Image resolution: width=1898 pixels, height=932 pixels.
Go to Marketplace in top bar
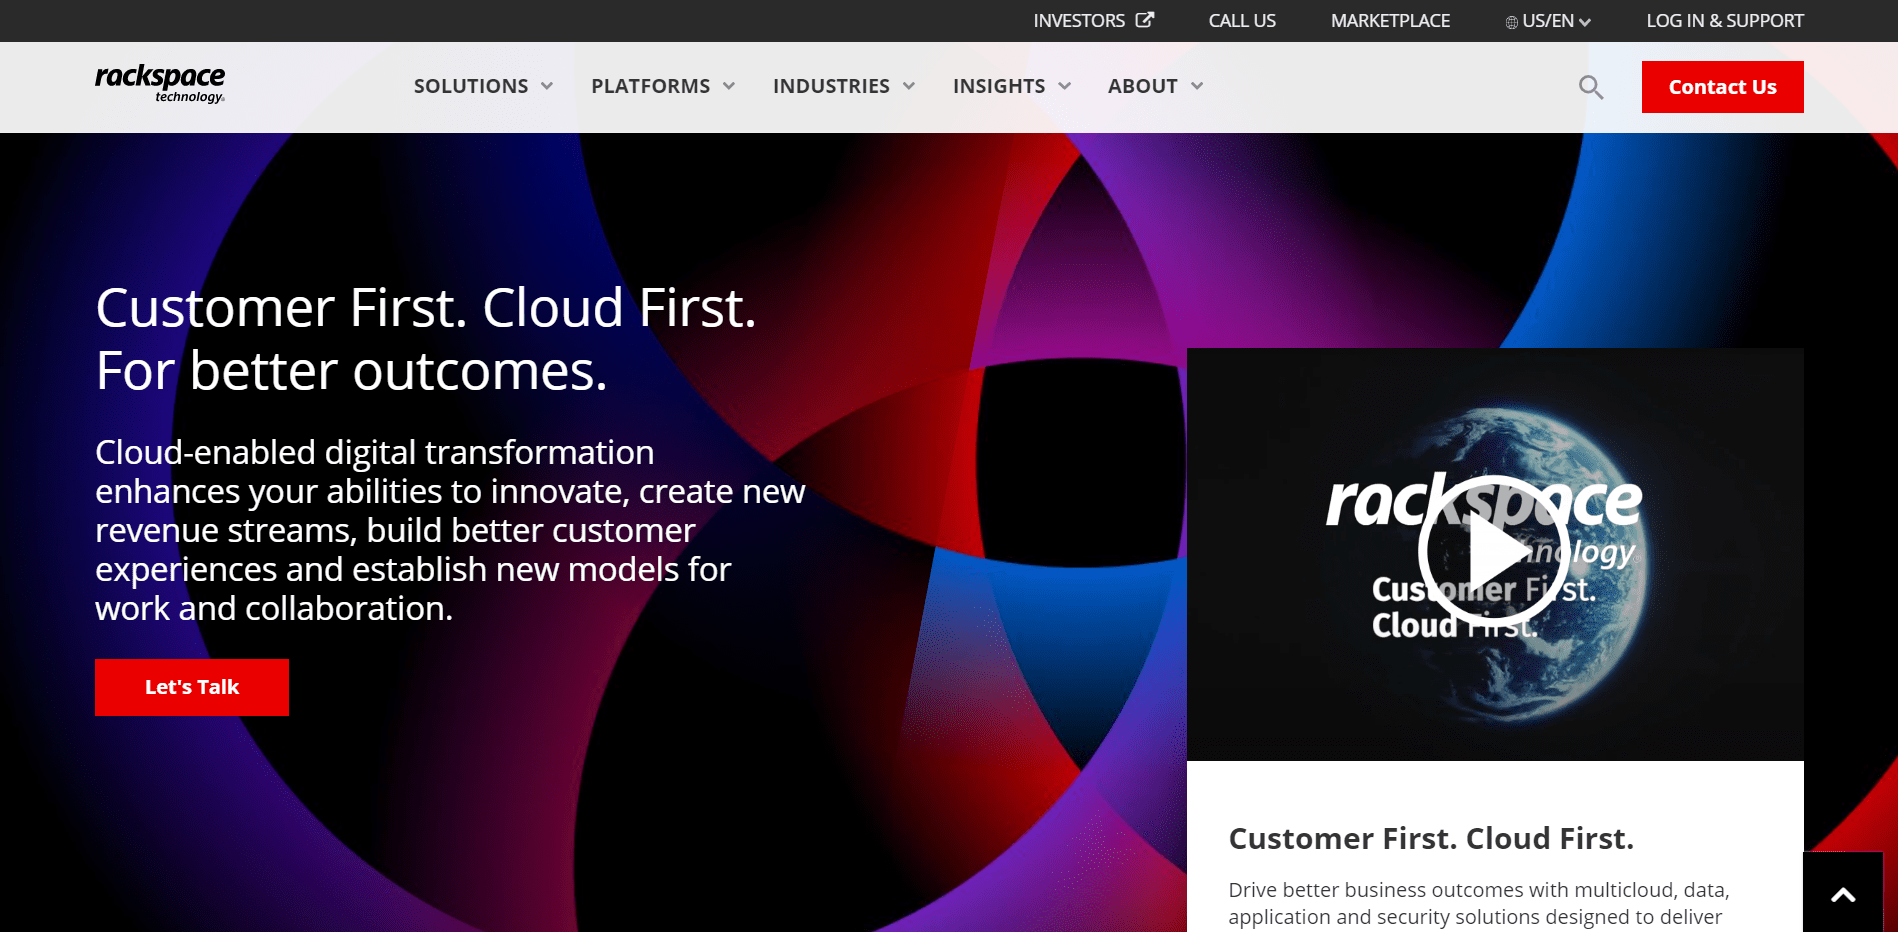pos(1389,21)
